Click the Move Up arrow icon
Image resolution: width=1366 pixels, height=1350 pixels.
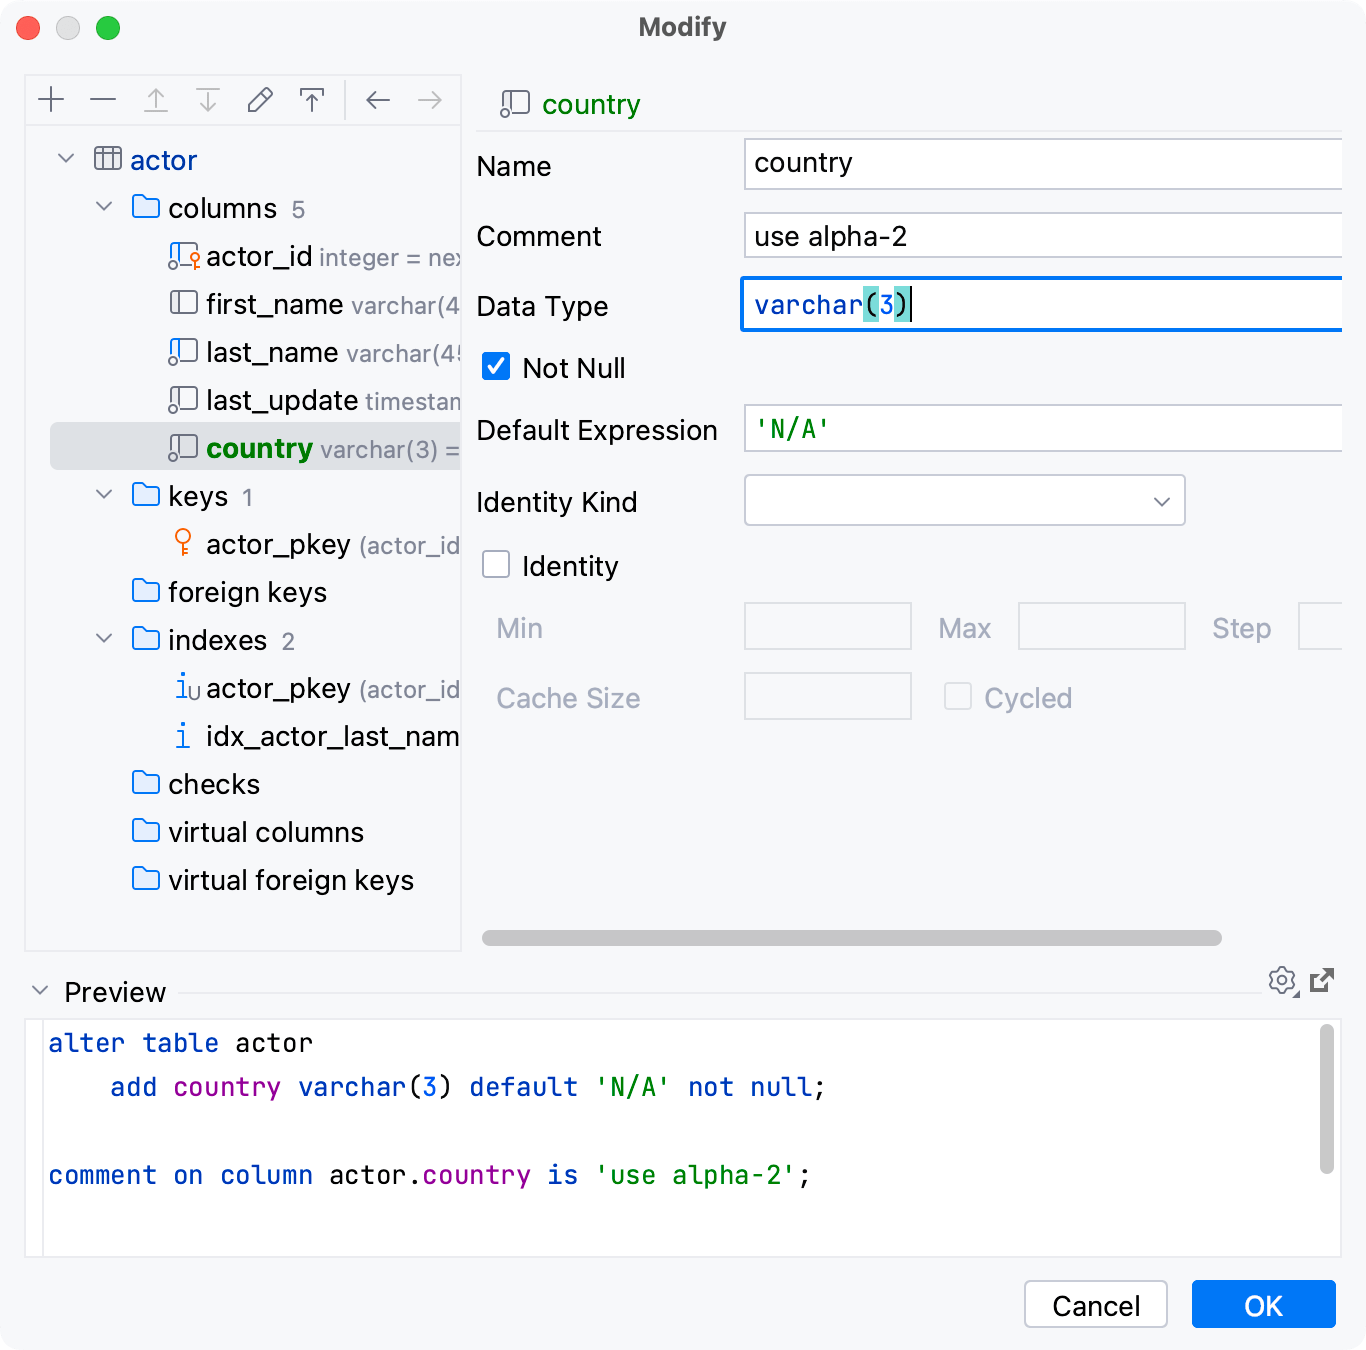point(156,100)
